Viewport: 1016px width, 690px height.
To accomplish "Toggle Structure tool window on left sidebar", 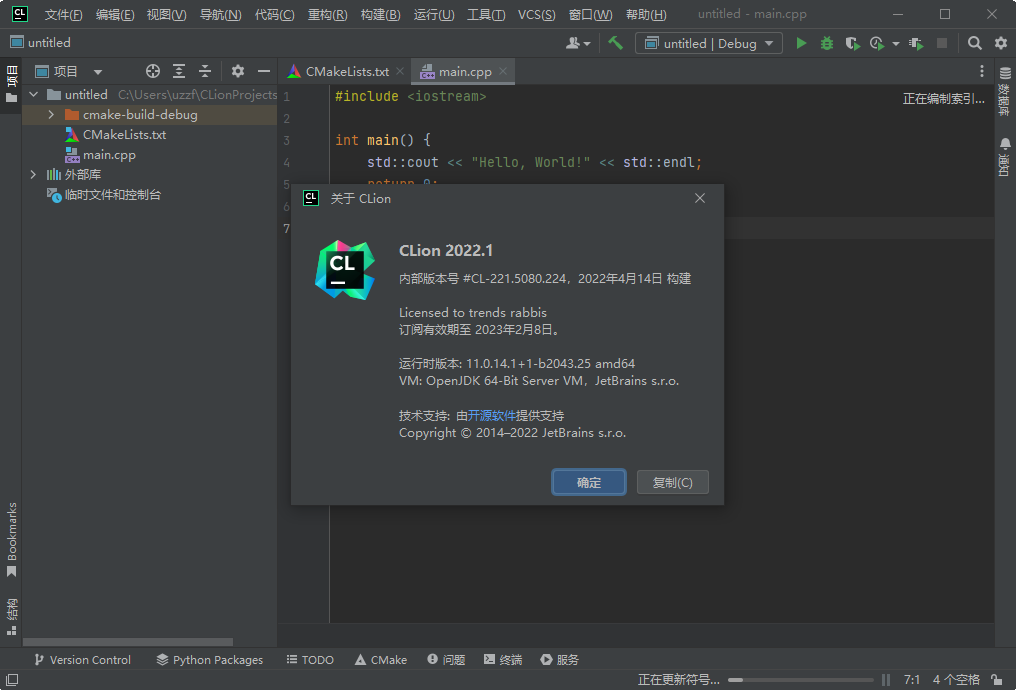I will coord(11,617).
